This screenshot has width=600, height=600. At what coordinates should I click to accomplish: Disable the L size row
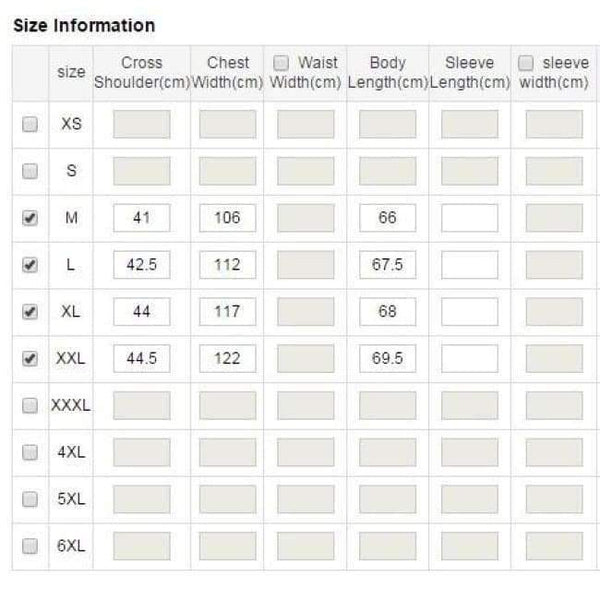(30, 265)
